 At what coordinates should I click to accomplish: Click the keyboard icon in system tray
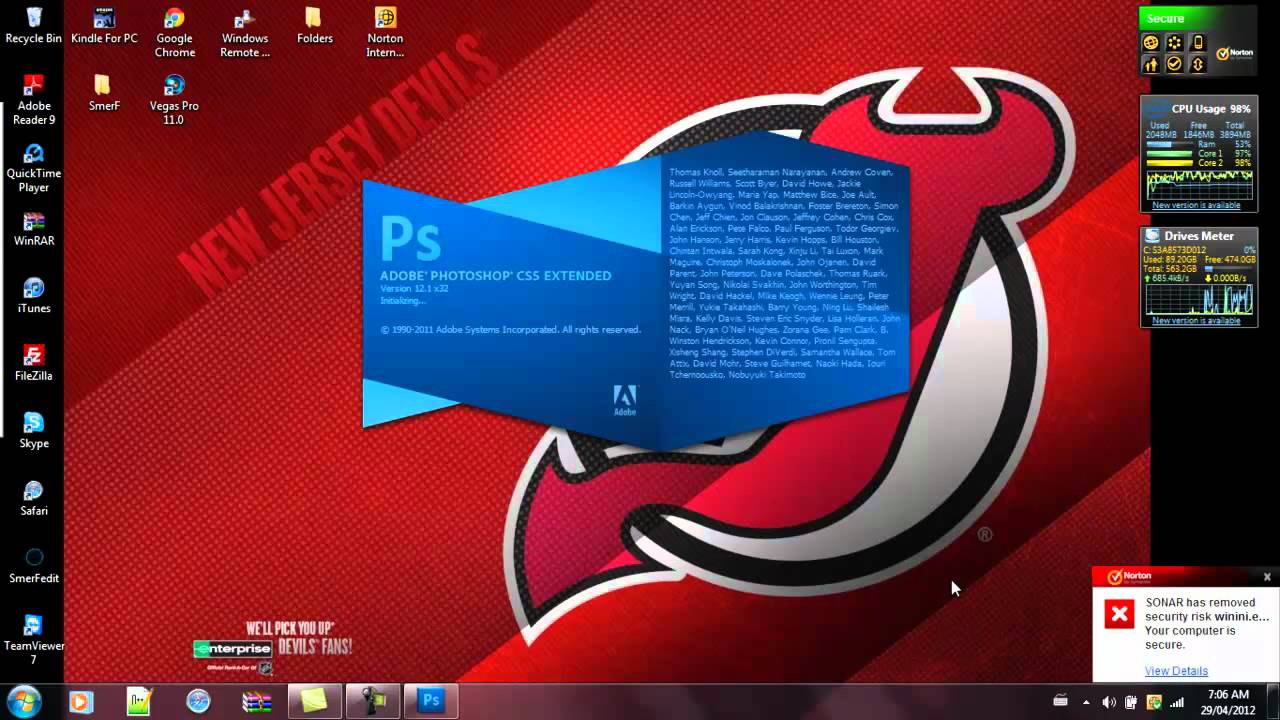click(1061, 701)
